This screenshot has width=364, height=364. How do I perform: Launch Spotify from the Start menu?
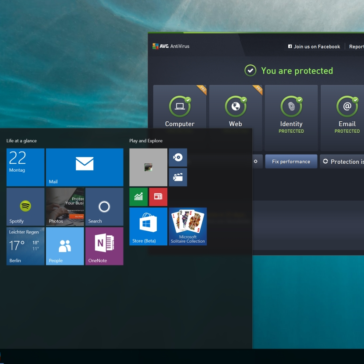point(25,207)
